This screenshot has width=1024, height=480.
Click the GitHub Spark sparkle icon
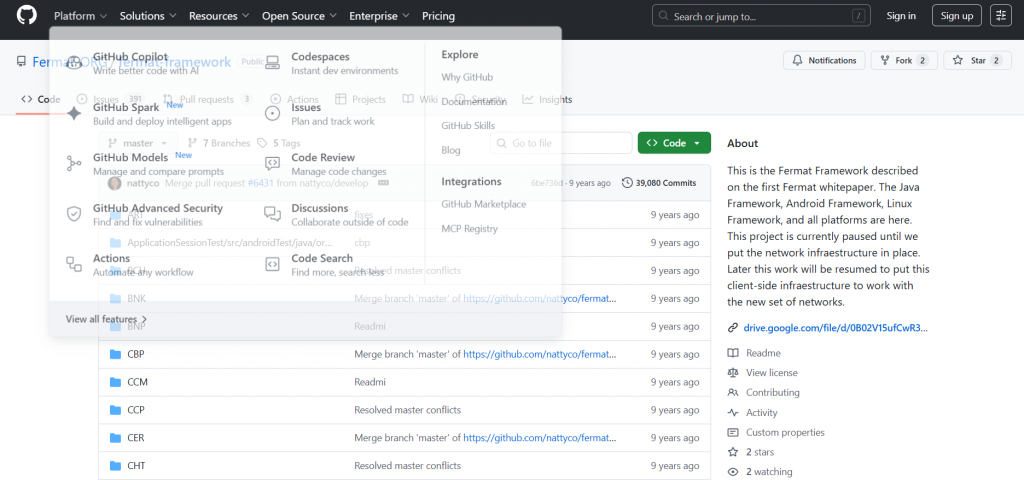coord(74,113)
